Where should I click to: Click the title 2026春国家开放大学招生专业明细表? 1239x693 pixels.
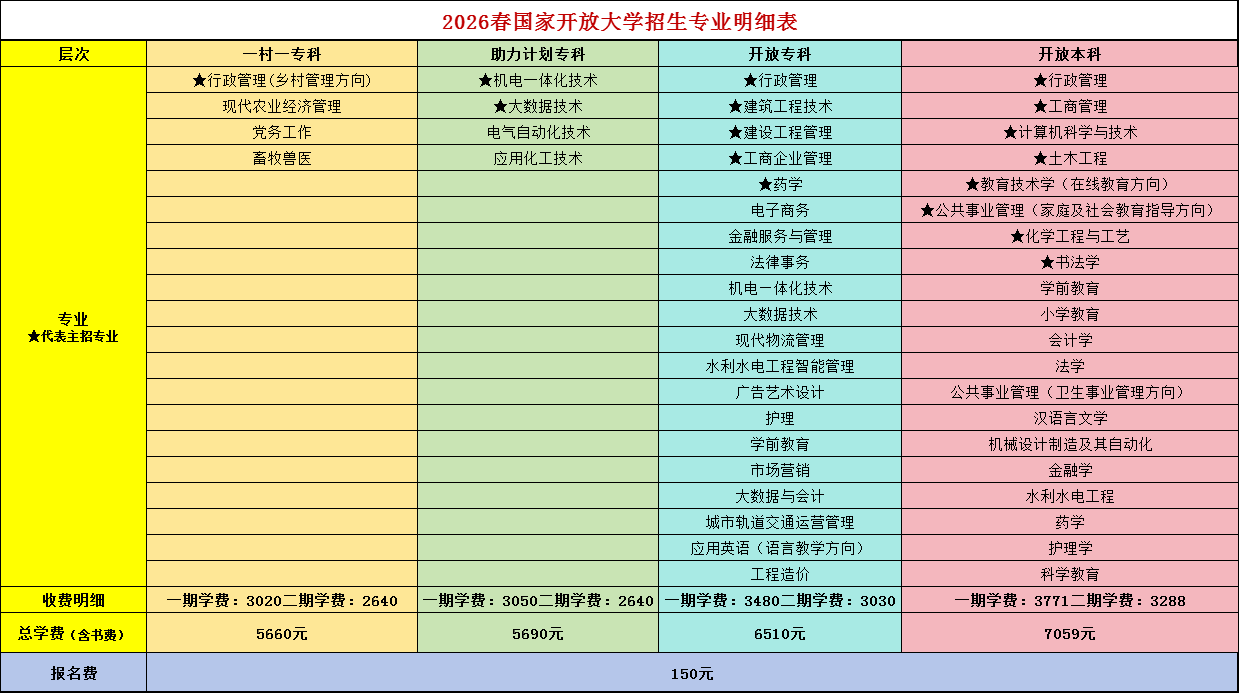(x=619, y=19)
